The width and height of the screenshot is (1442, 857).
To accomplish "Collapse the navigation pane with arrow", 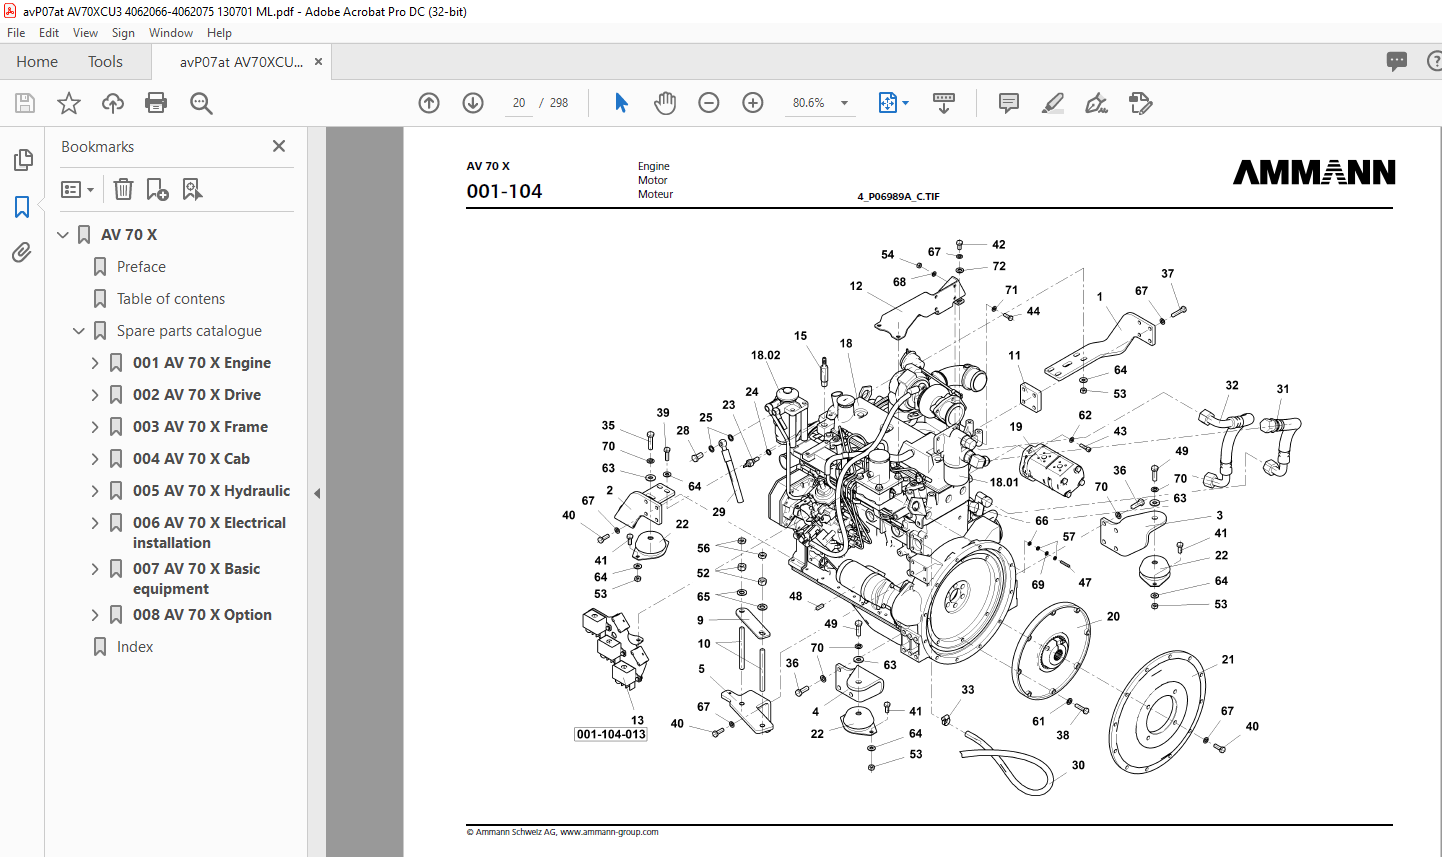I will pos(317,493).
